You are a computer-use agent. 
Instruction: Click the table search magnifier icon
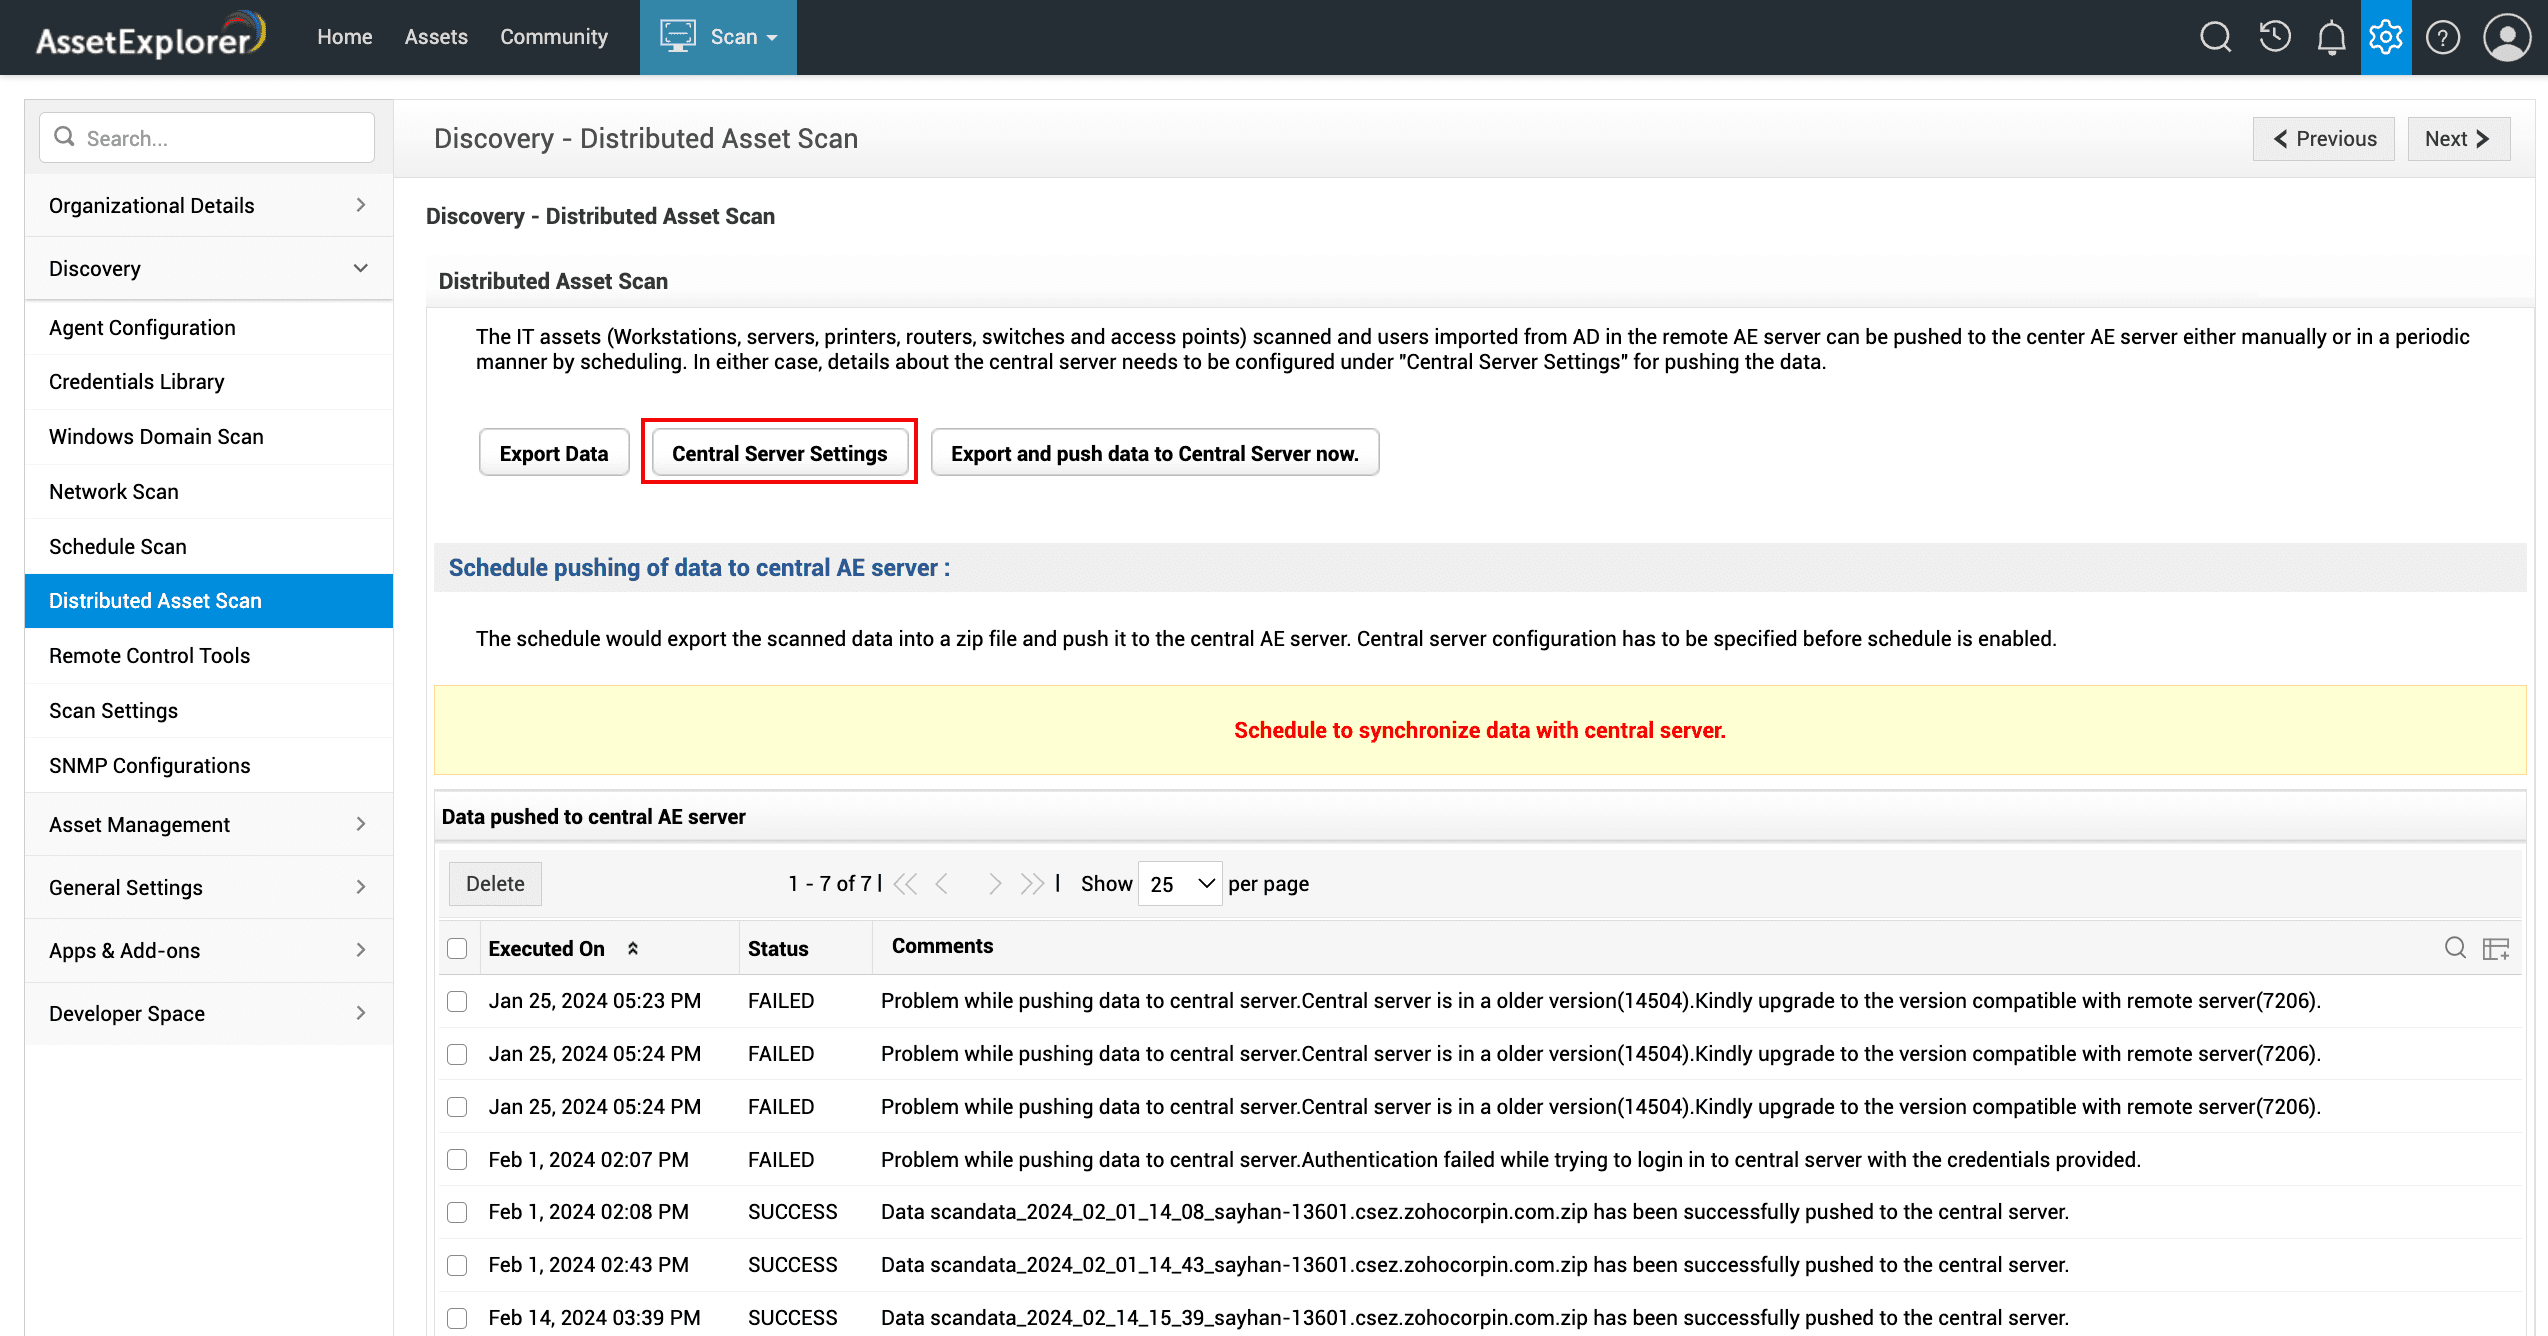[2454, 947]
